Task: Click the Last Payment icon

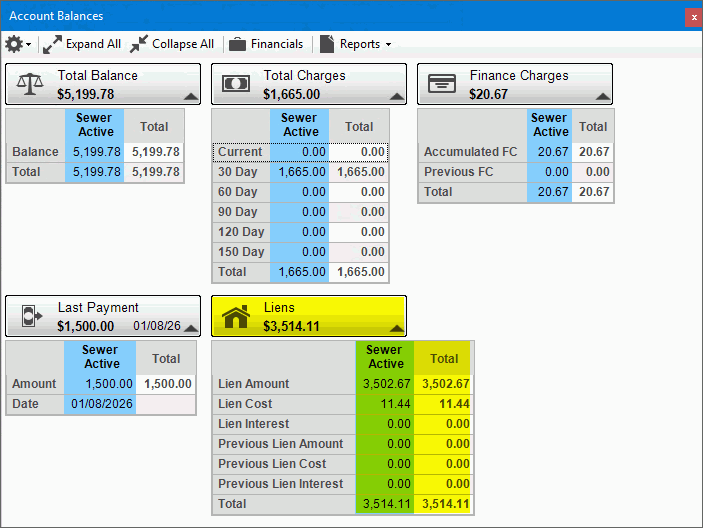Action: [x=32, y=317]
